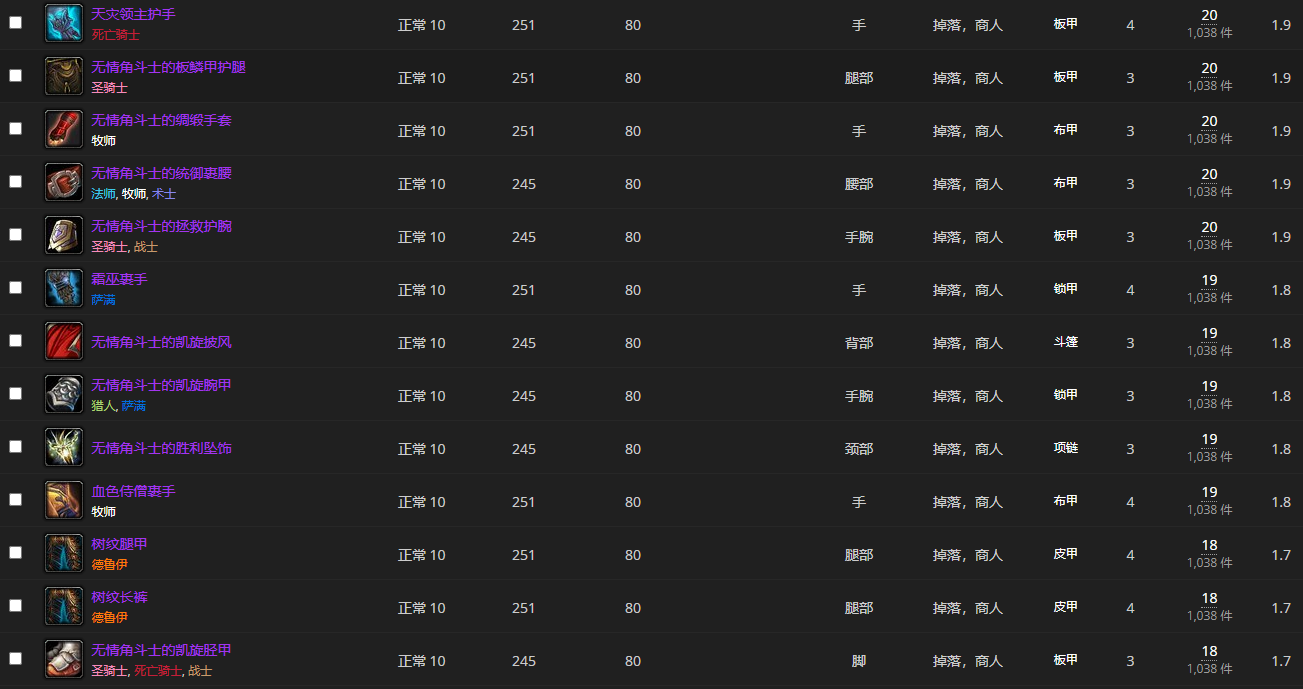Click the 血色侍僧裹手 item icon
The height and width of the screenshot is (689, 1303).
point(64,500)
